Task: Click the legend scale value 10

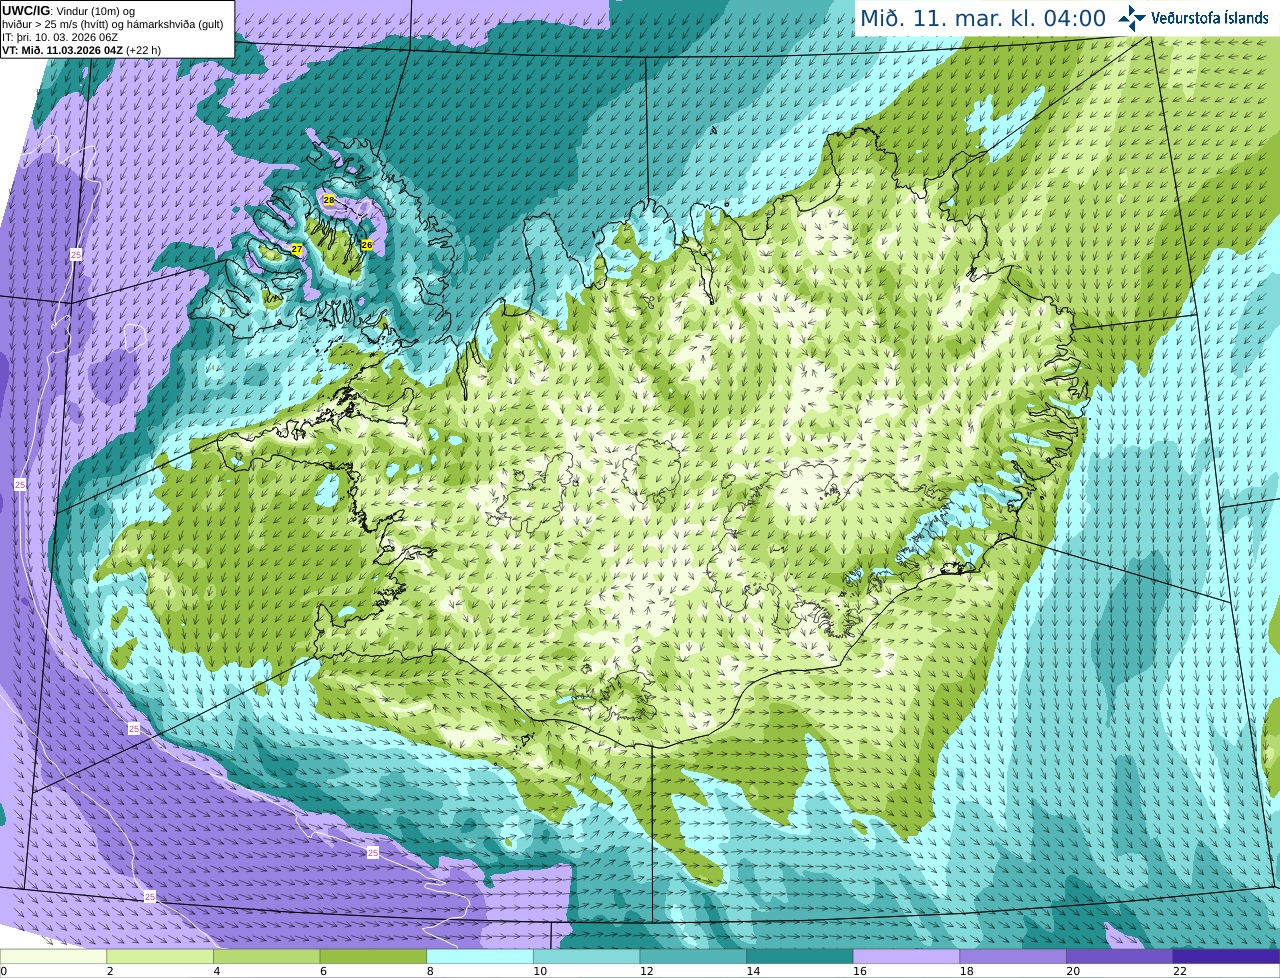Action: [540, 971]
